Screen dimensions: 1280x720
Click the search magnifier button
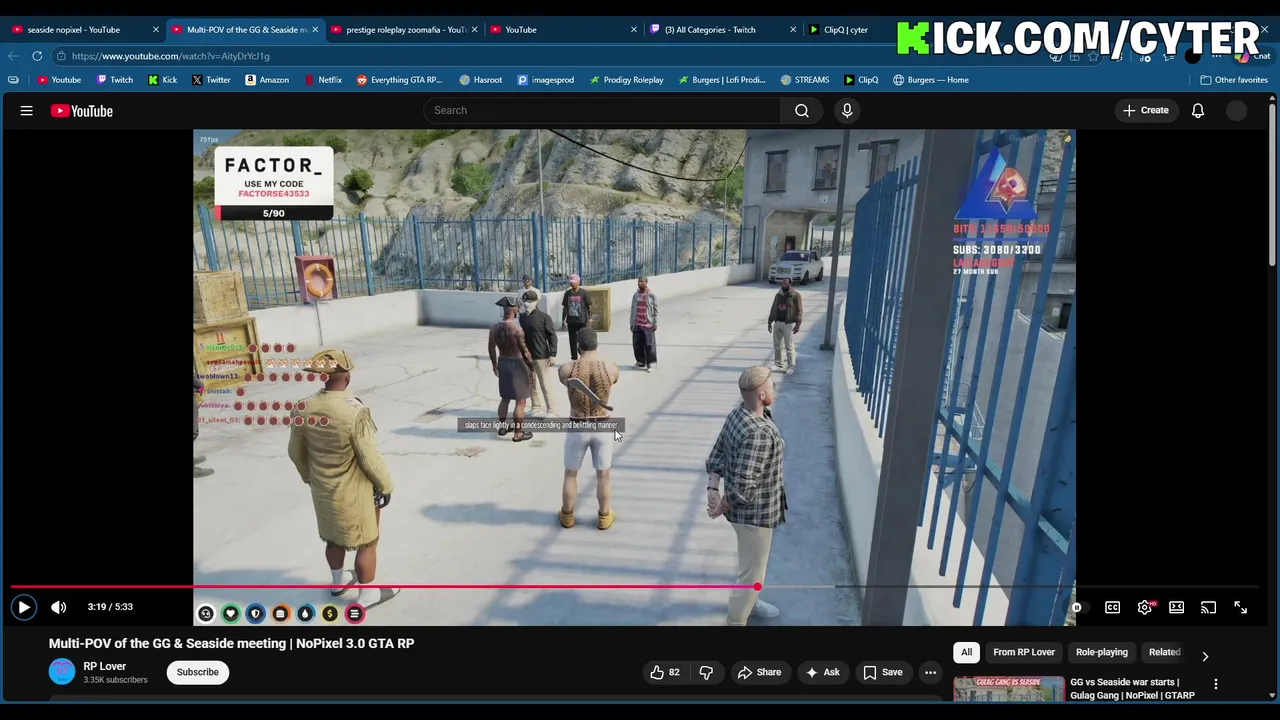(802, 110)
